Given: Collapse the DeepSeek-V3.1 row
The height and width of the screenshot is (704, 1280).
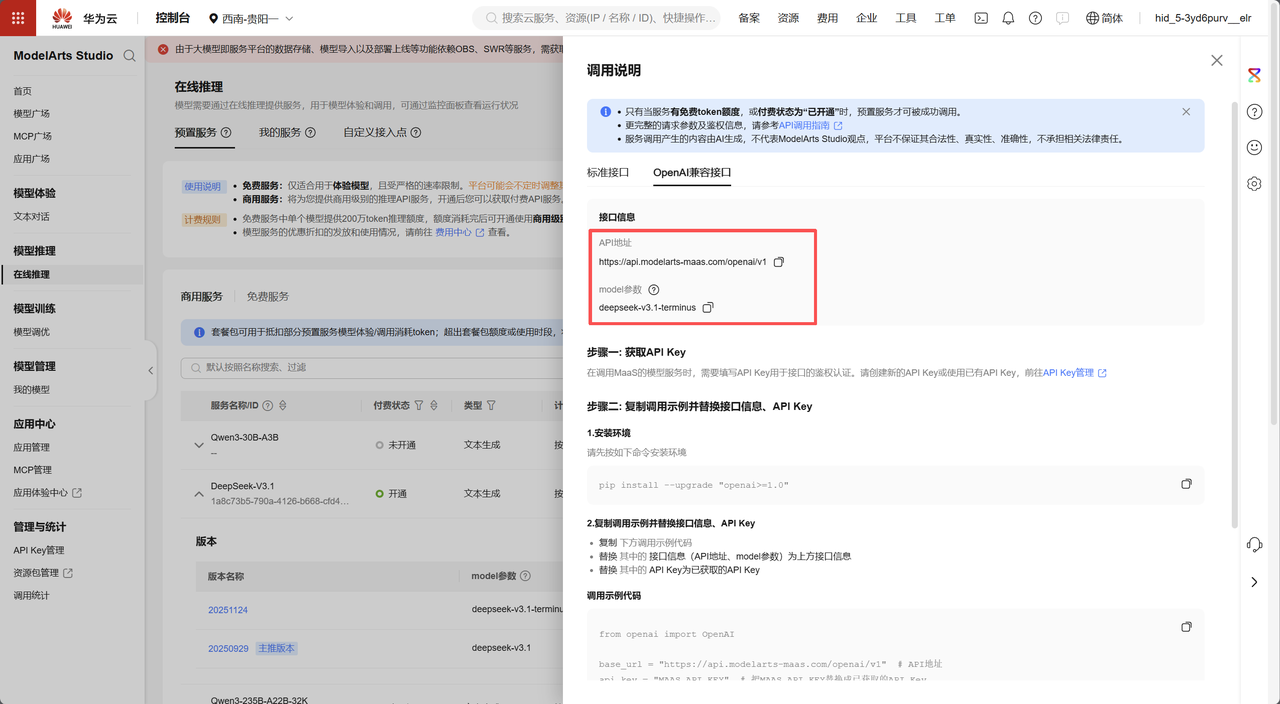Looking at the screenshot, I should coord(199,493).
